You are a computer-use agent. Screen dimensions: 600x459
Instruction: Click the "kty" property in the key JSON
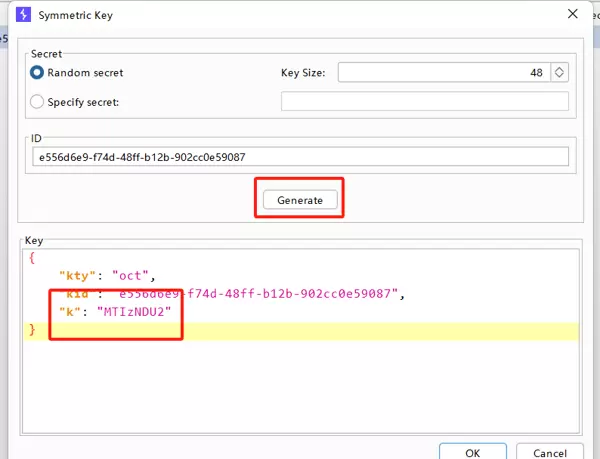coord(80,275)
